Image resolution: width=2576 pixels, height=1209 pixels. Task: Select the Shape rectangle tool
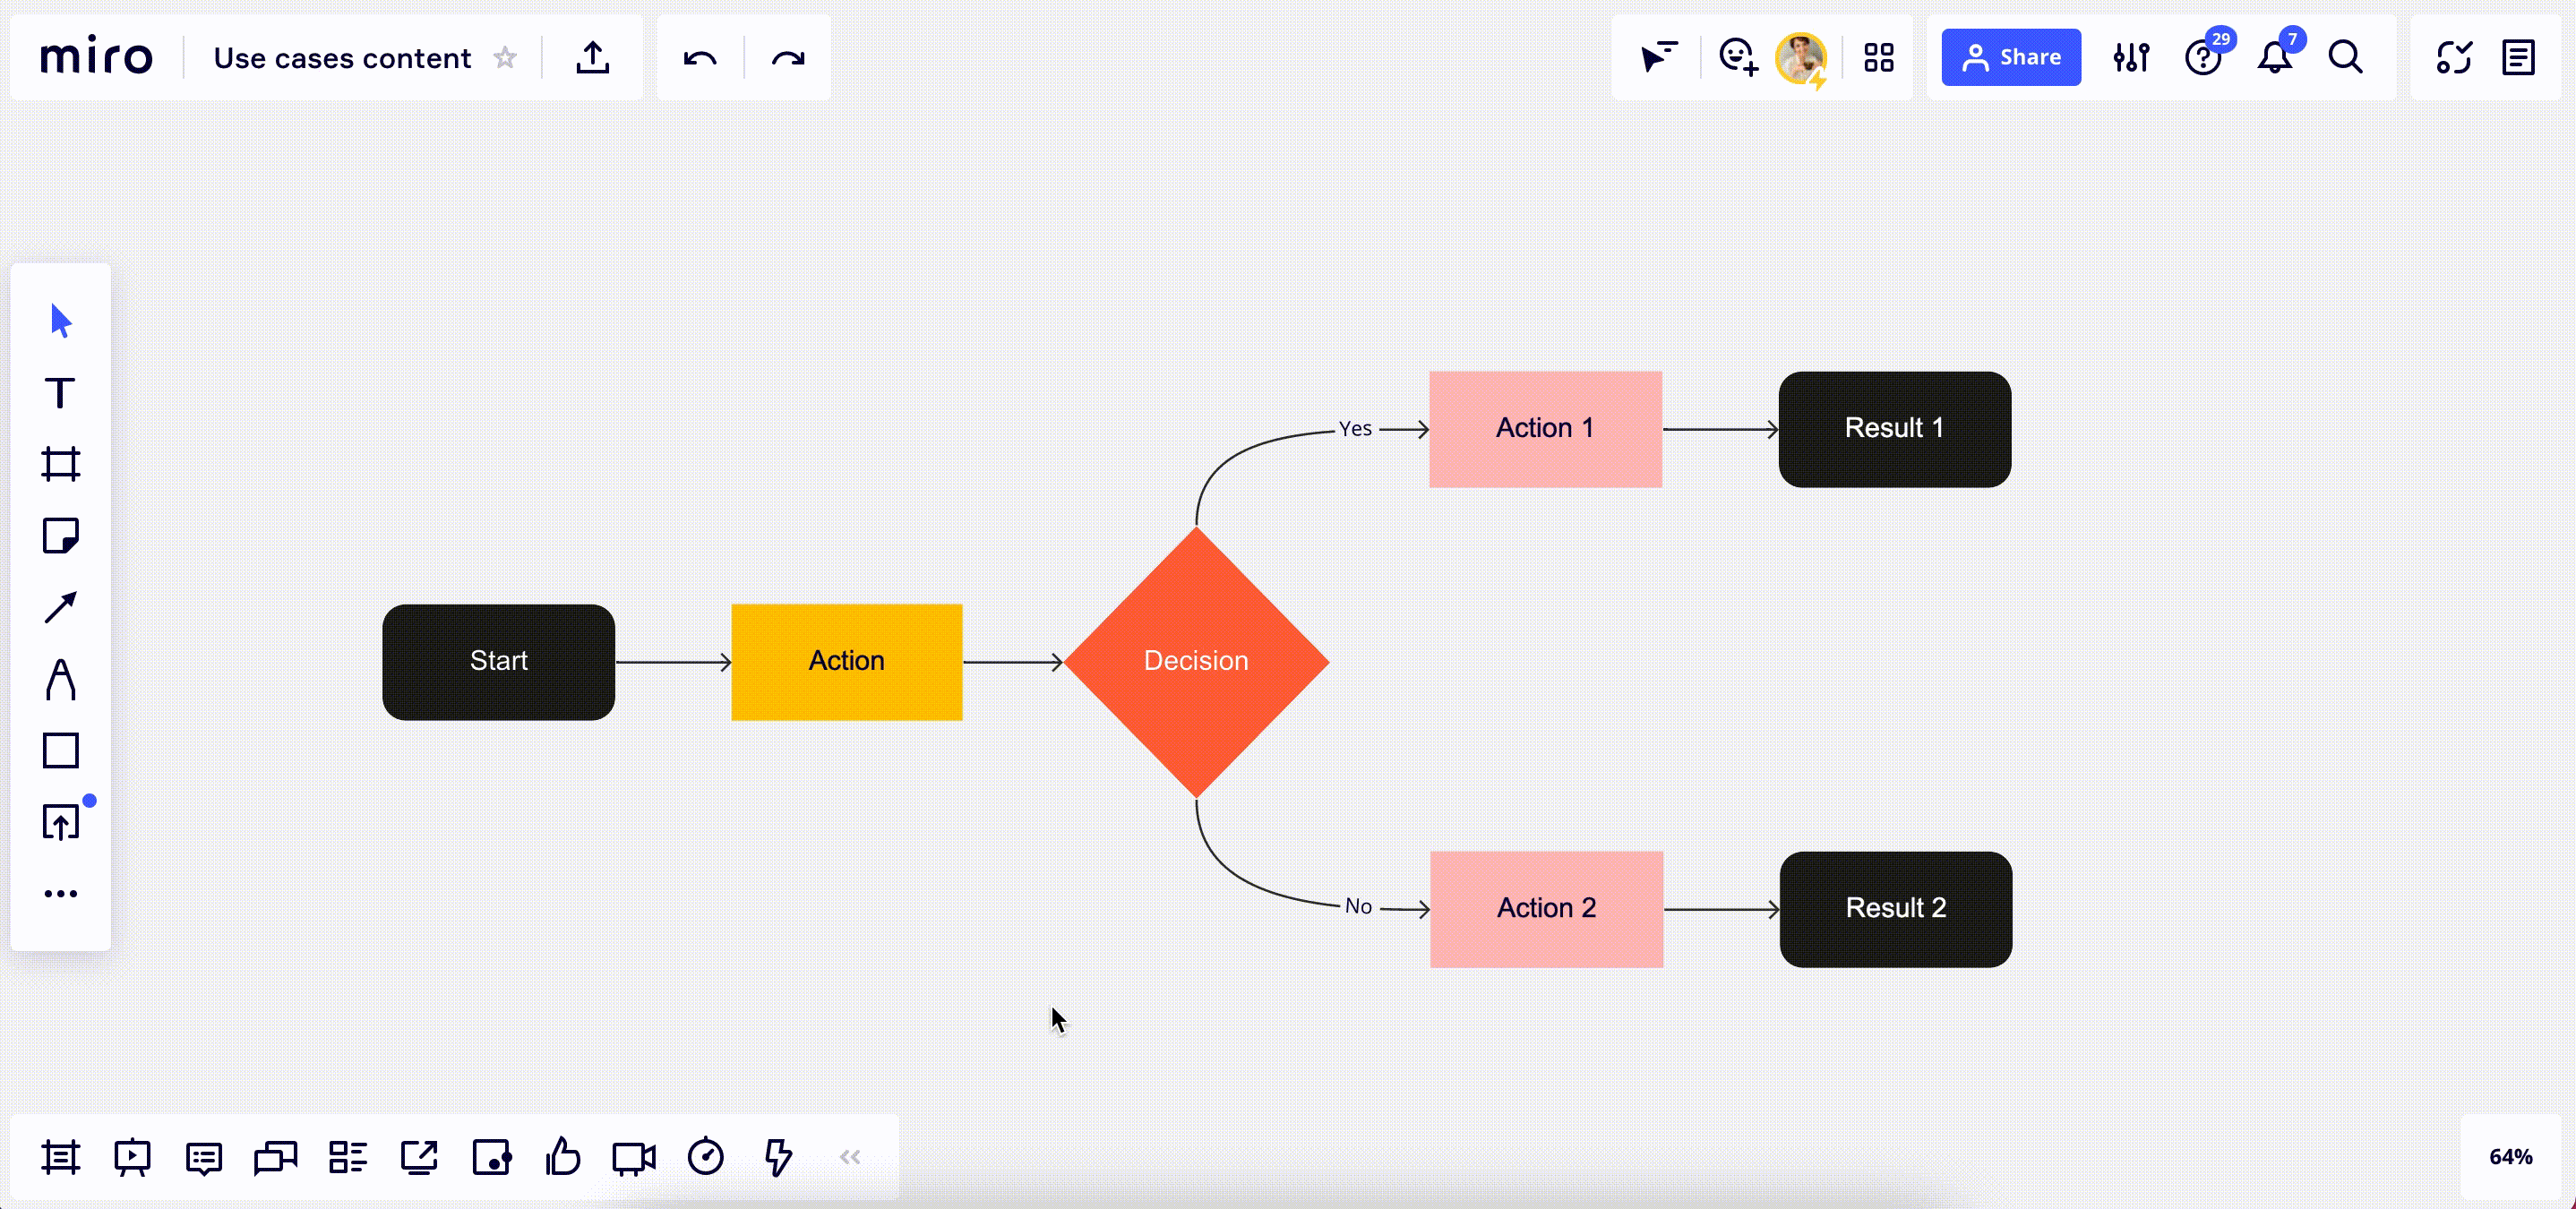click(60, 750)
